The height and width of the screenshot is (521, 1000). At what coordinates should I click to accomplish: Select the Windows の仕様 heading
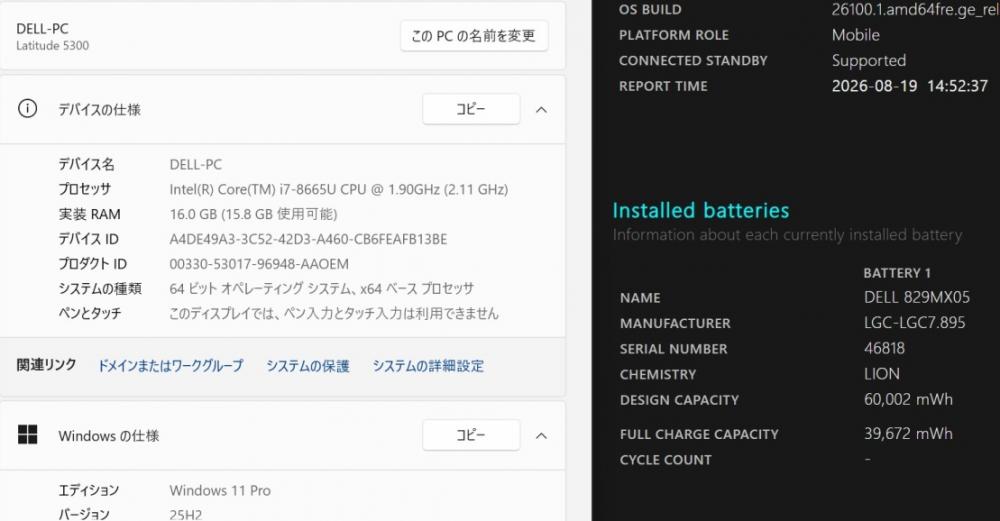[108, 436]
